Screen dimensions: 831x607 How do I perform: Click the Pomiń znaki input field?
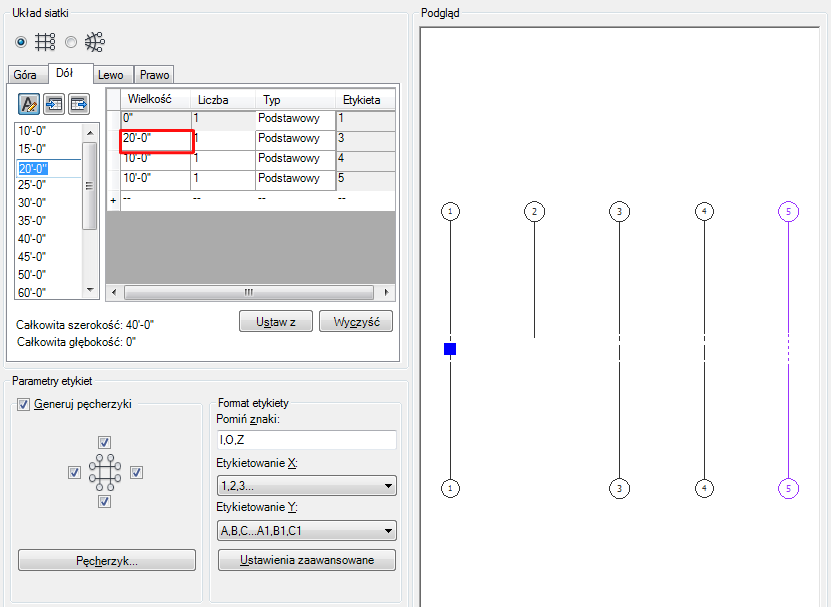[x=306, y=440]
